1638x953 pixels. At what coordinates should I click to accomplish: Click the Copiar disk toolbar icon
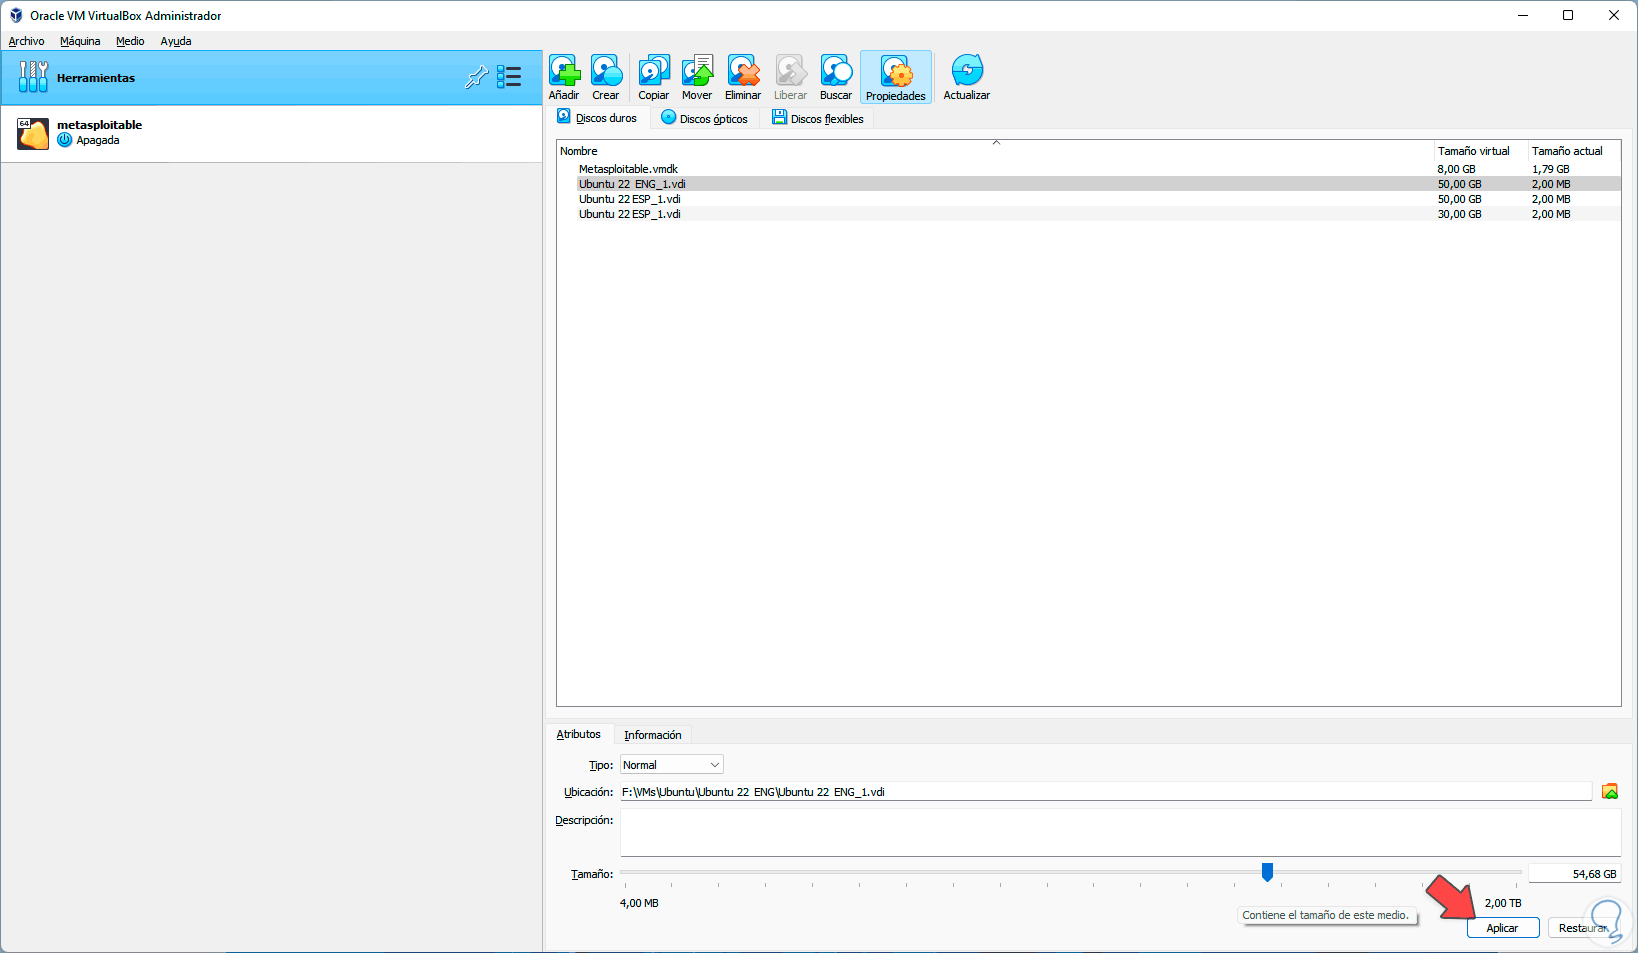point(654,77)
